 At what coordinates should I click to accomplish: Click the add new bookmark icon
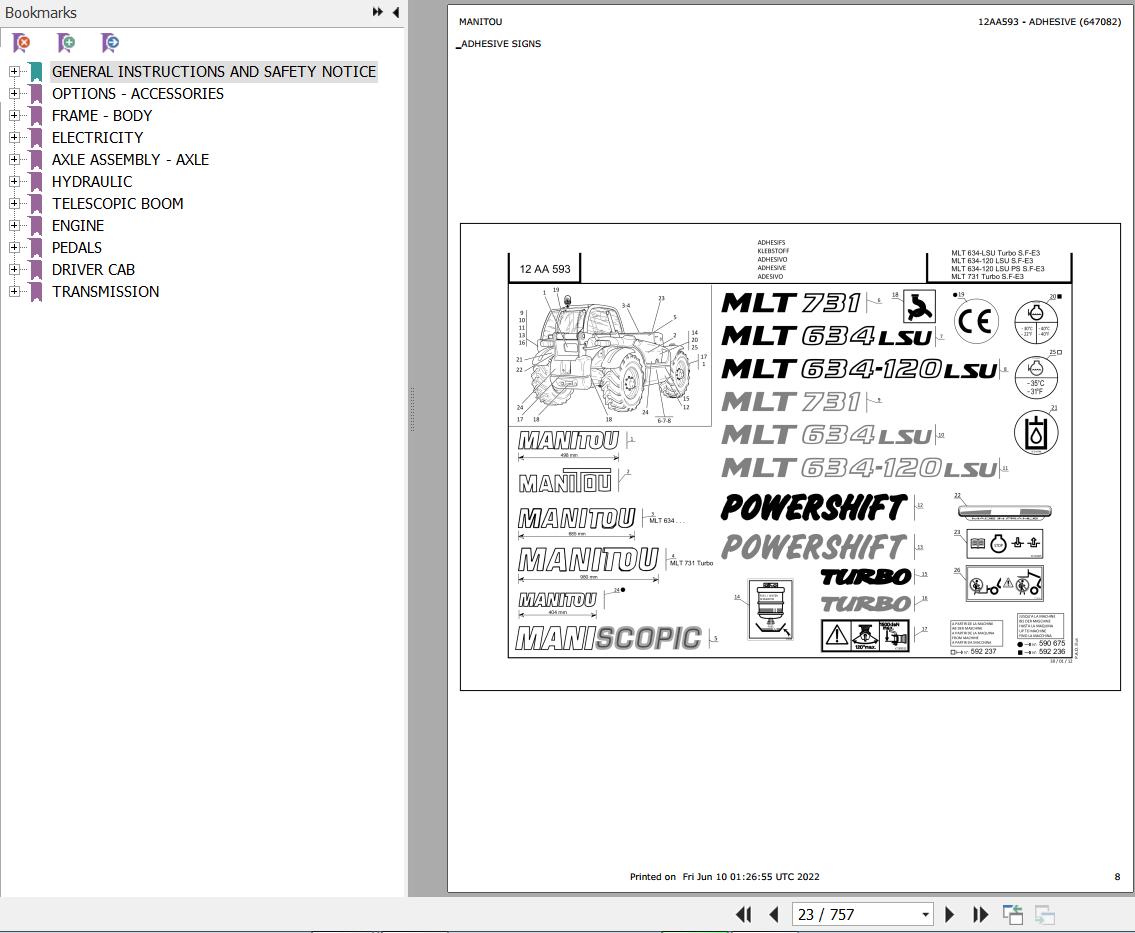[66, 43]
